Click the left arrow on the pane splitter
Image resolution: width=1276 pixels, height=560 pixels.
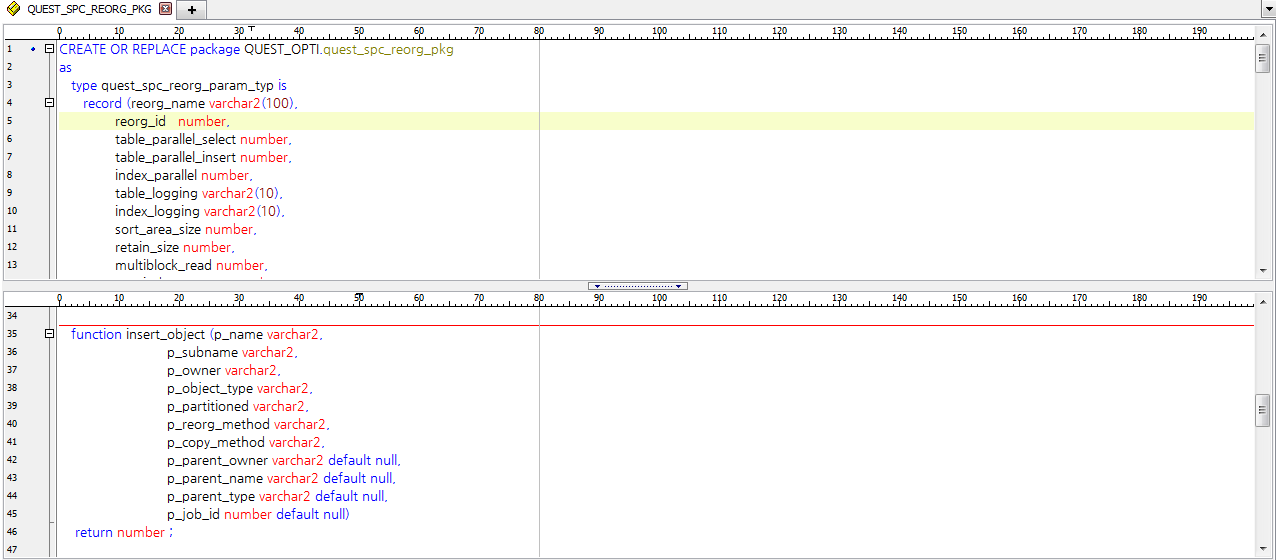597,286
